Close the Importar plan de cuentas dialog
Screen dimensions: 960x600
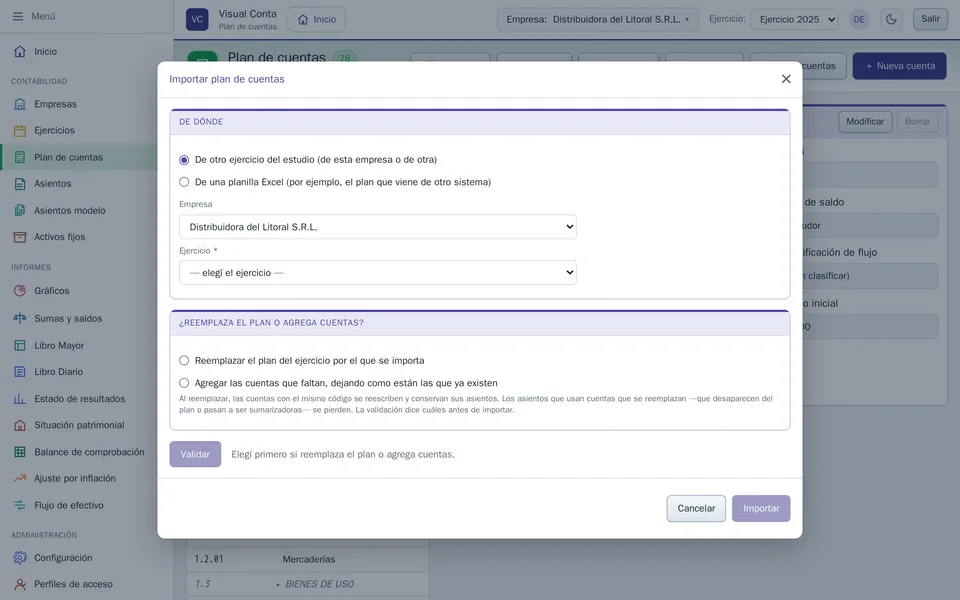pyautogui.click(x=786, y=79)
